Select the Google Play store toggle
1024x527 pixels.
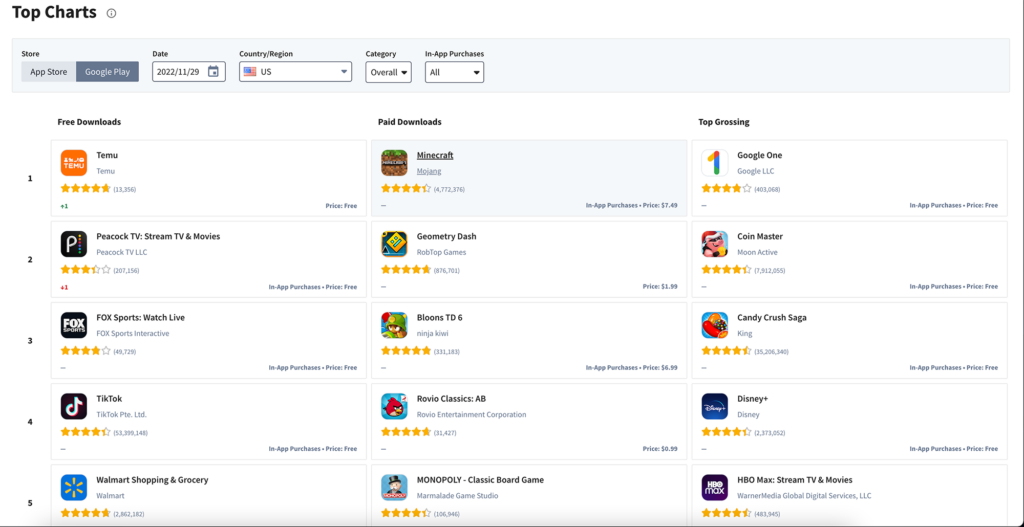[107, 72]
